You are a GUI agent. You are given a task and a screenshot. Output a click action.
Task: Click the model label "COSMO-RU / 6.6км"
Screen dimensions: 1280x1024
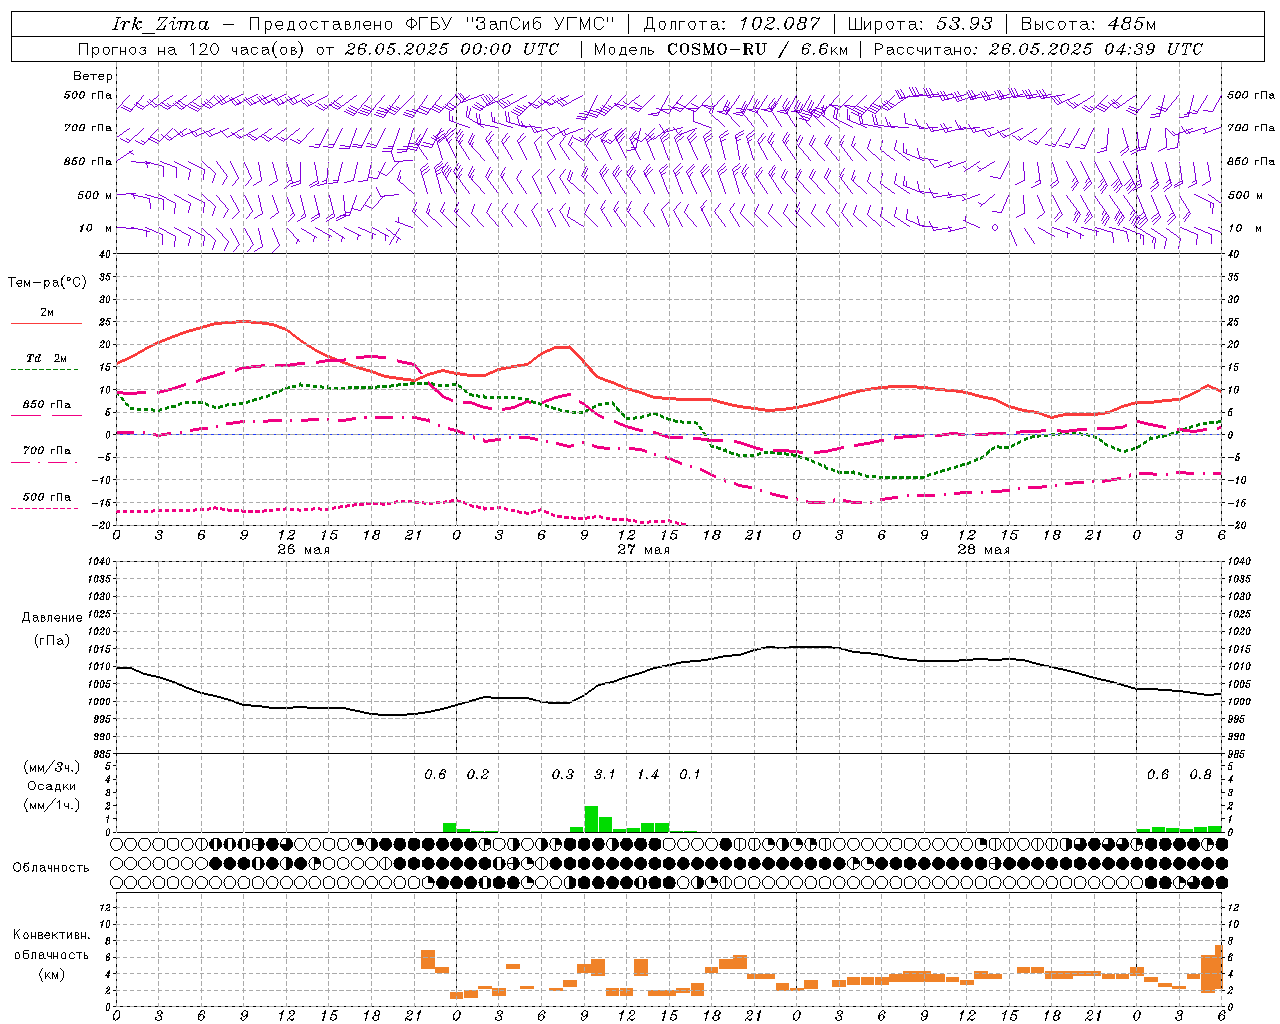(758, 49)
